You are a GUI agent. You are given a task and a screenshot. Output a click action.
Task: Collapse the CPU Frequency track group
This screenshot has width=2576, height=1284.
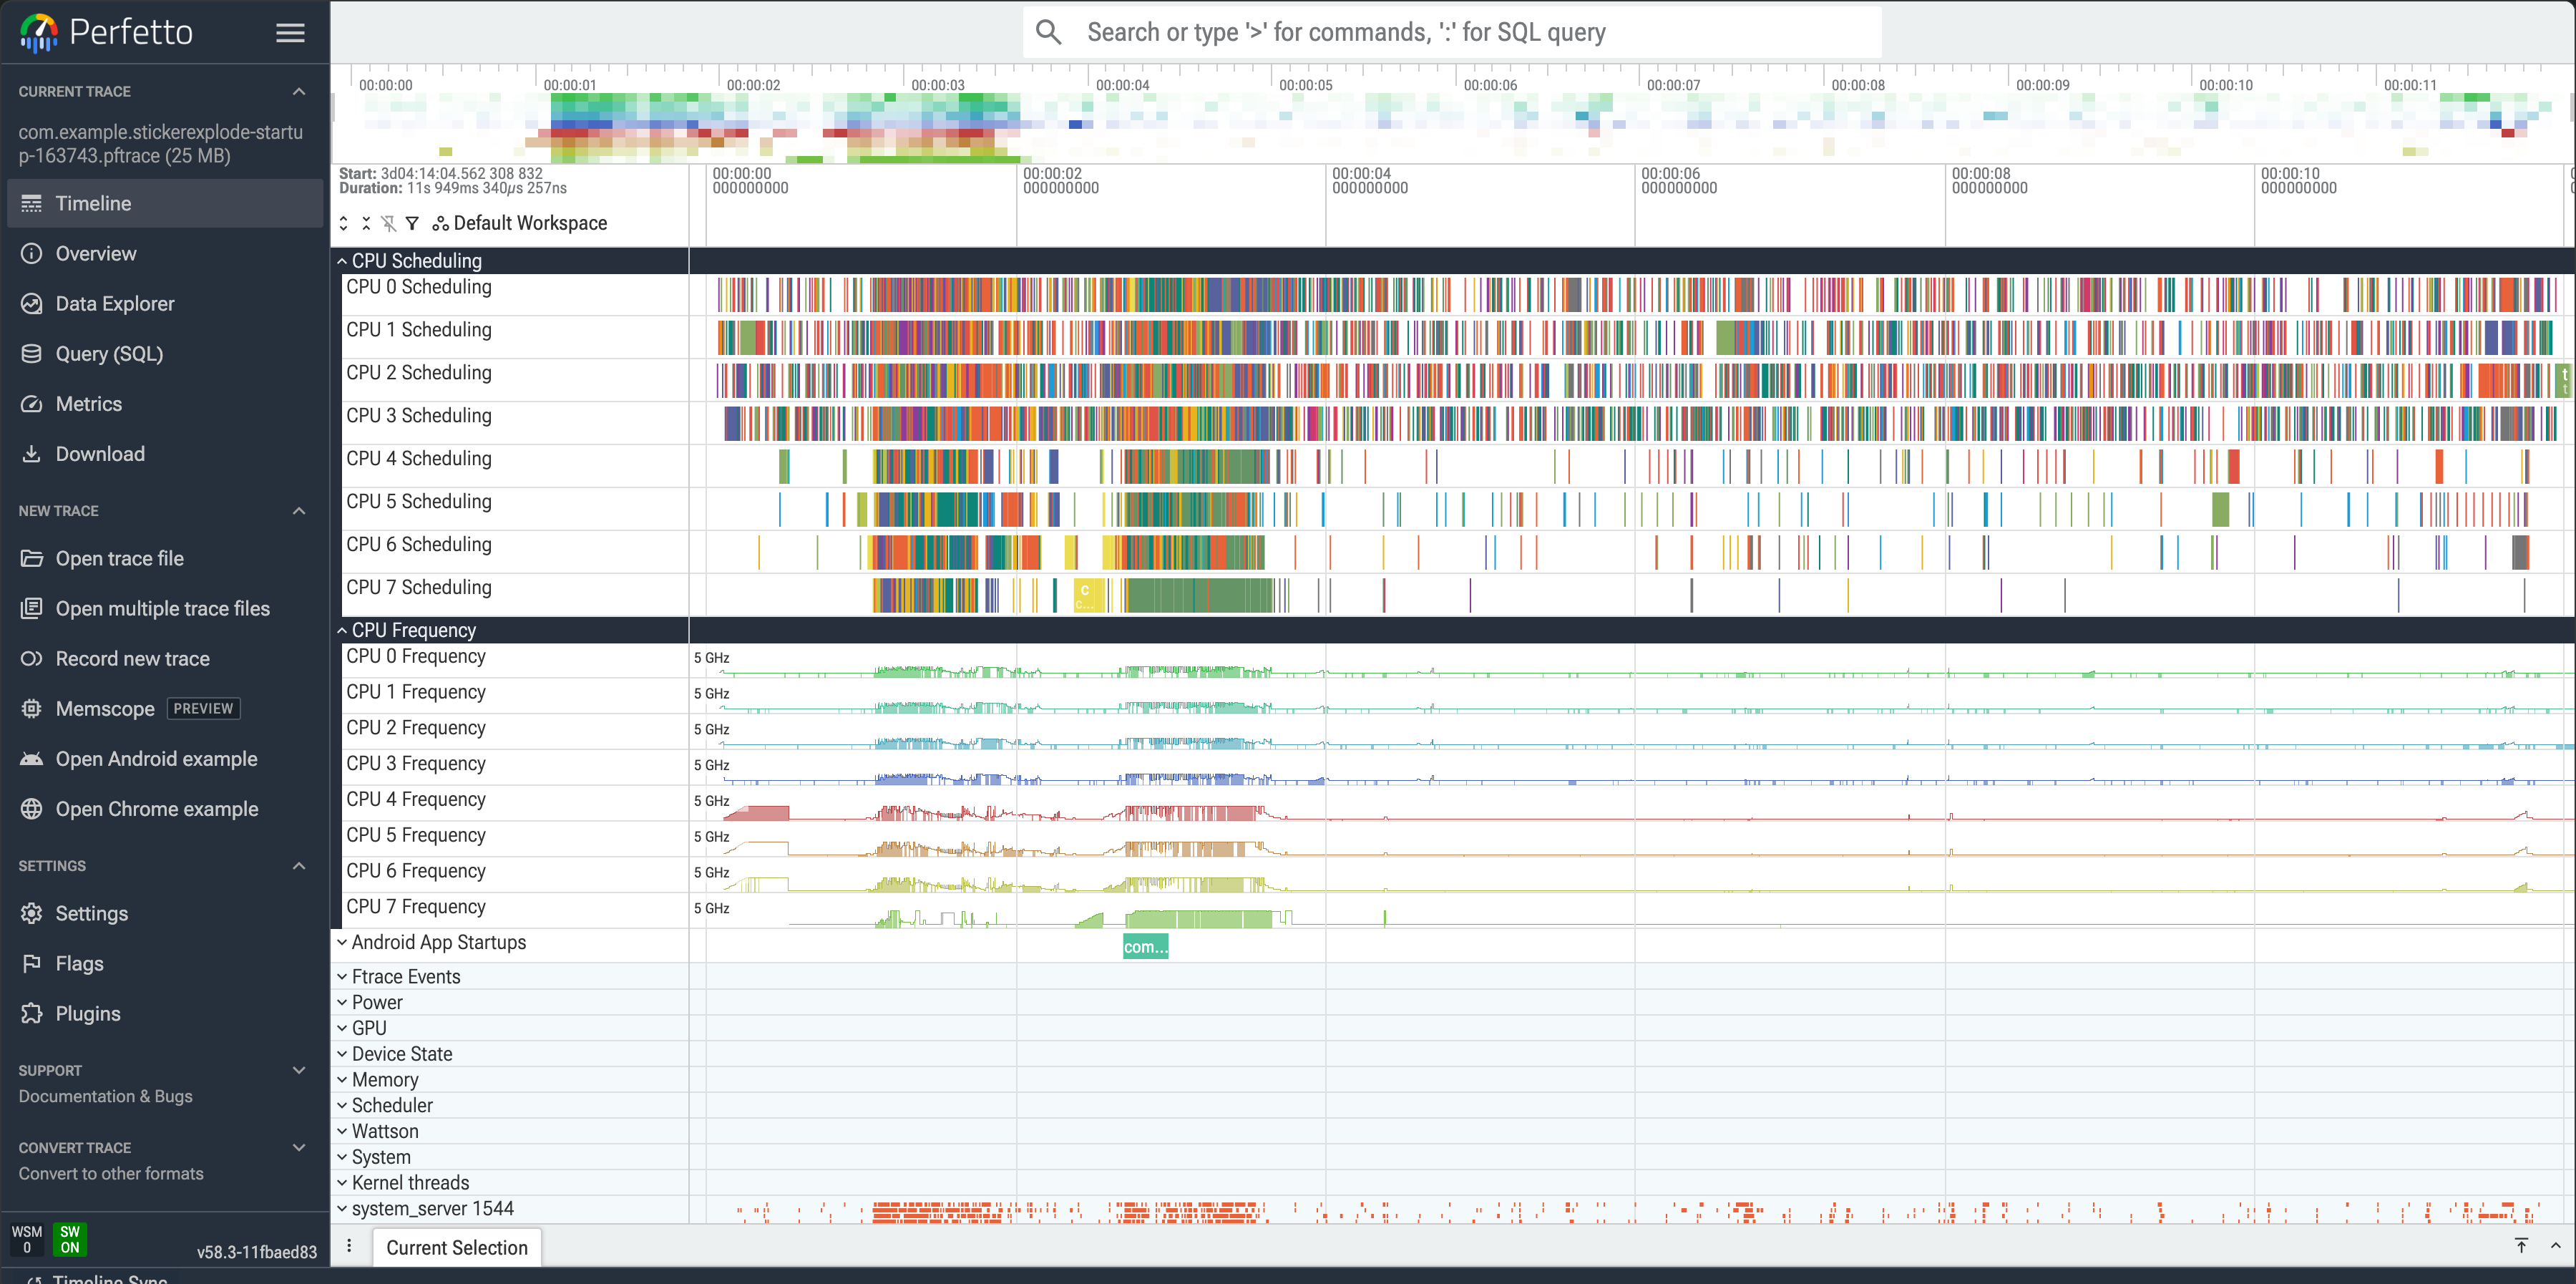click(x=342, y=630)
